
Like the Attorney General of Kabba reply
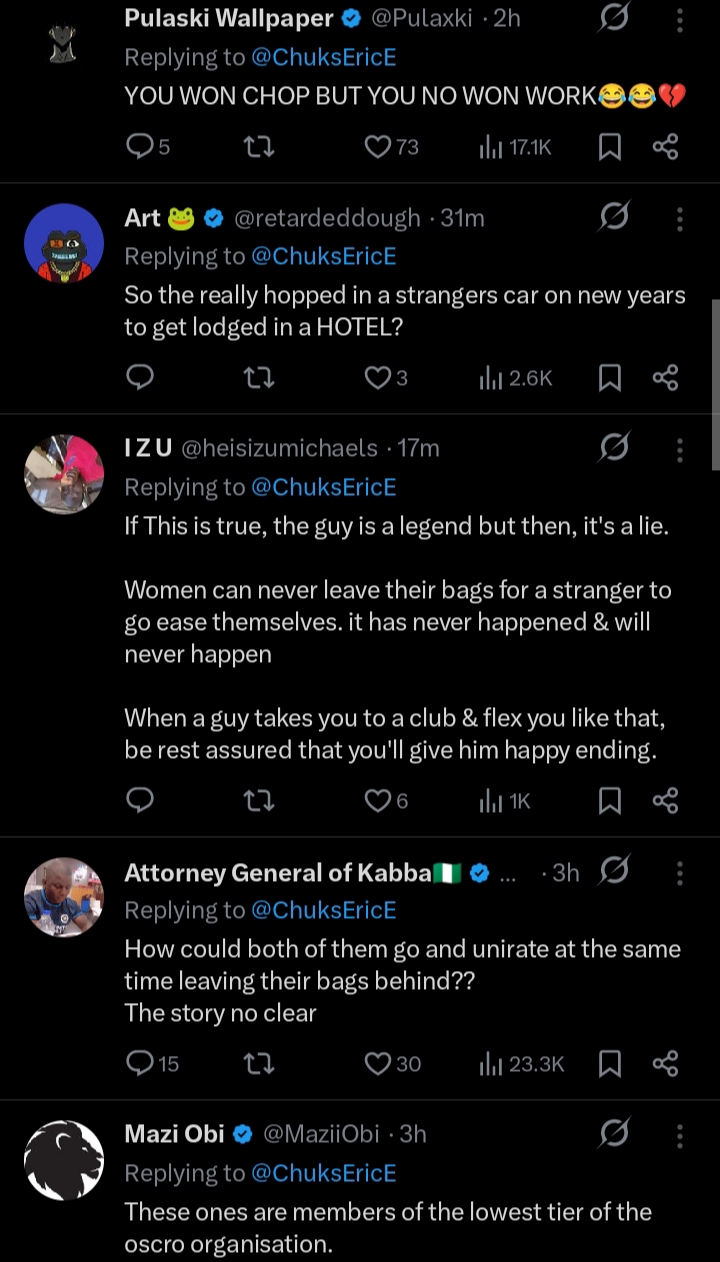378,1064
